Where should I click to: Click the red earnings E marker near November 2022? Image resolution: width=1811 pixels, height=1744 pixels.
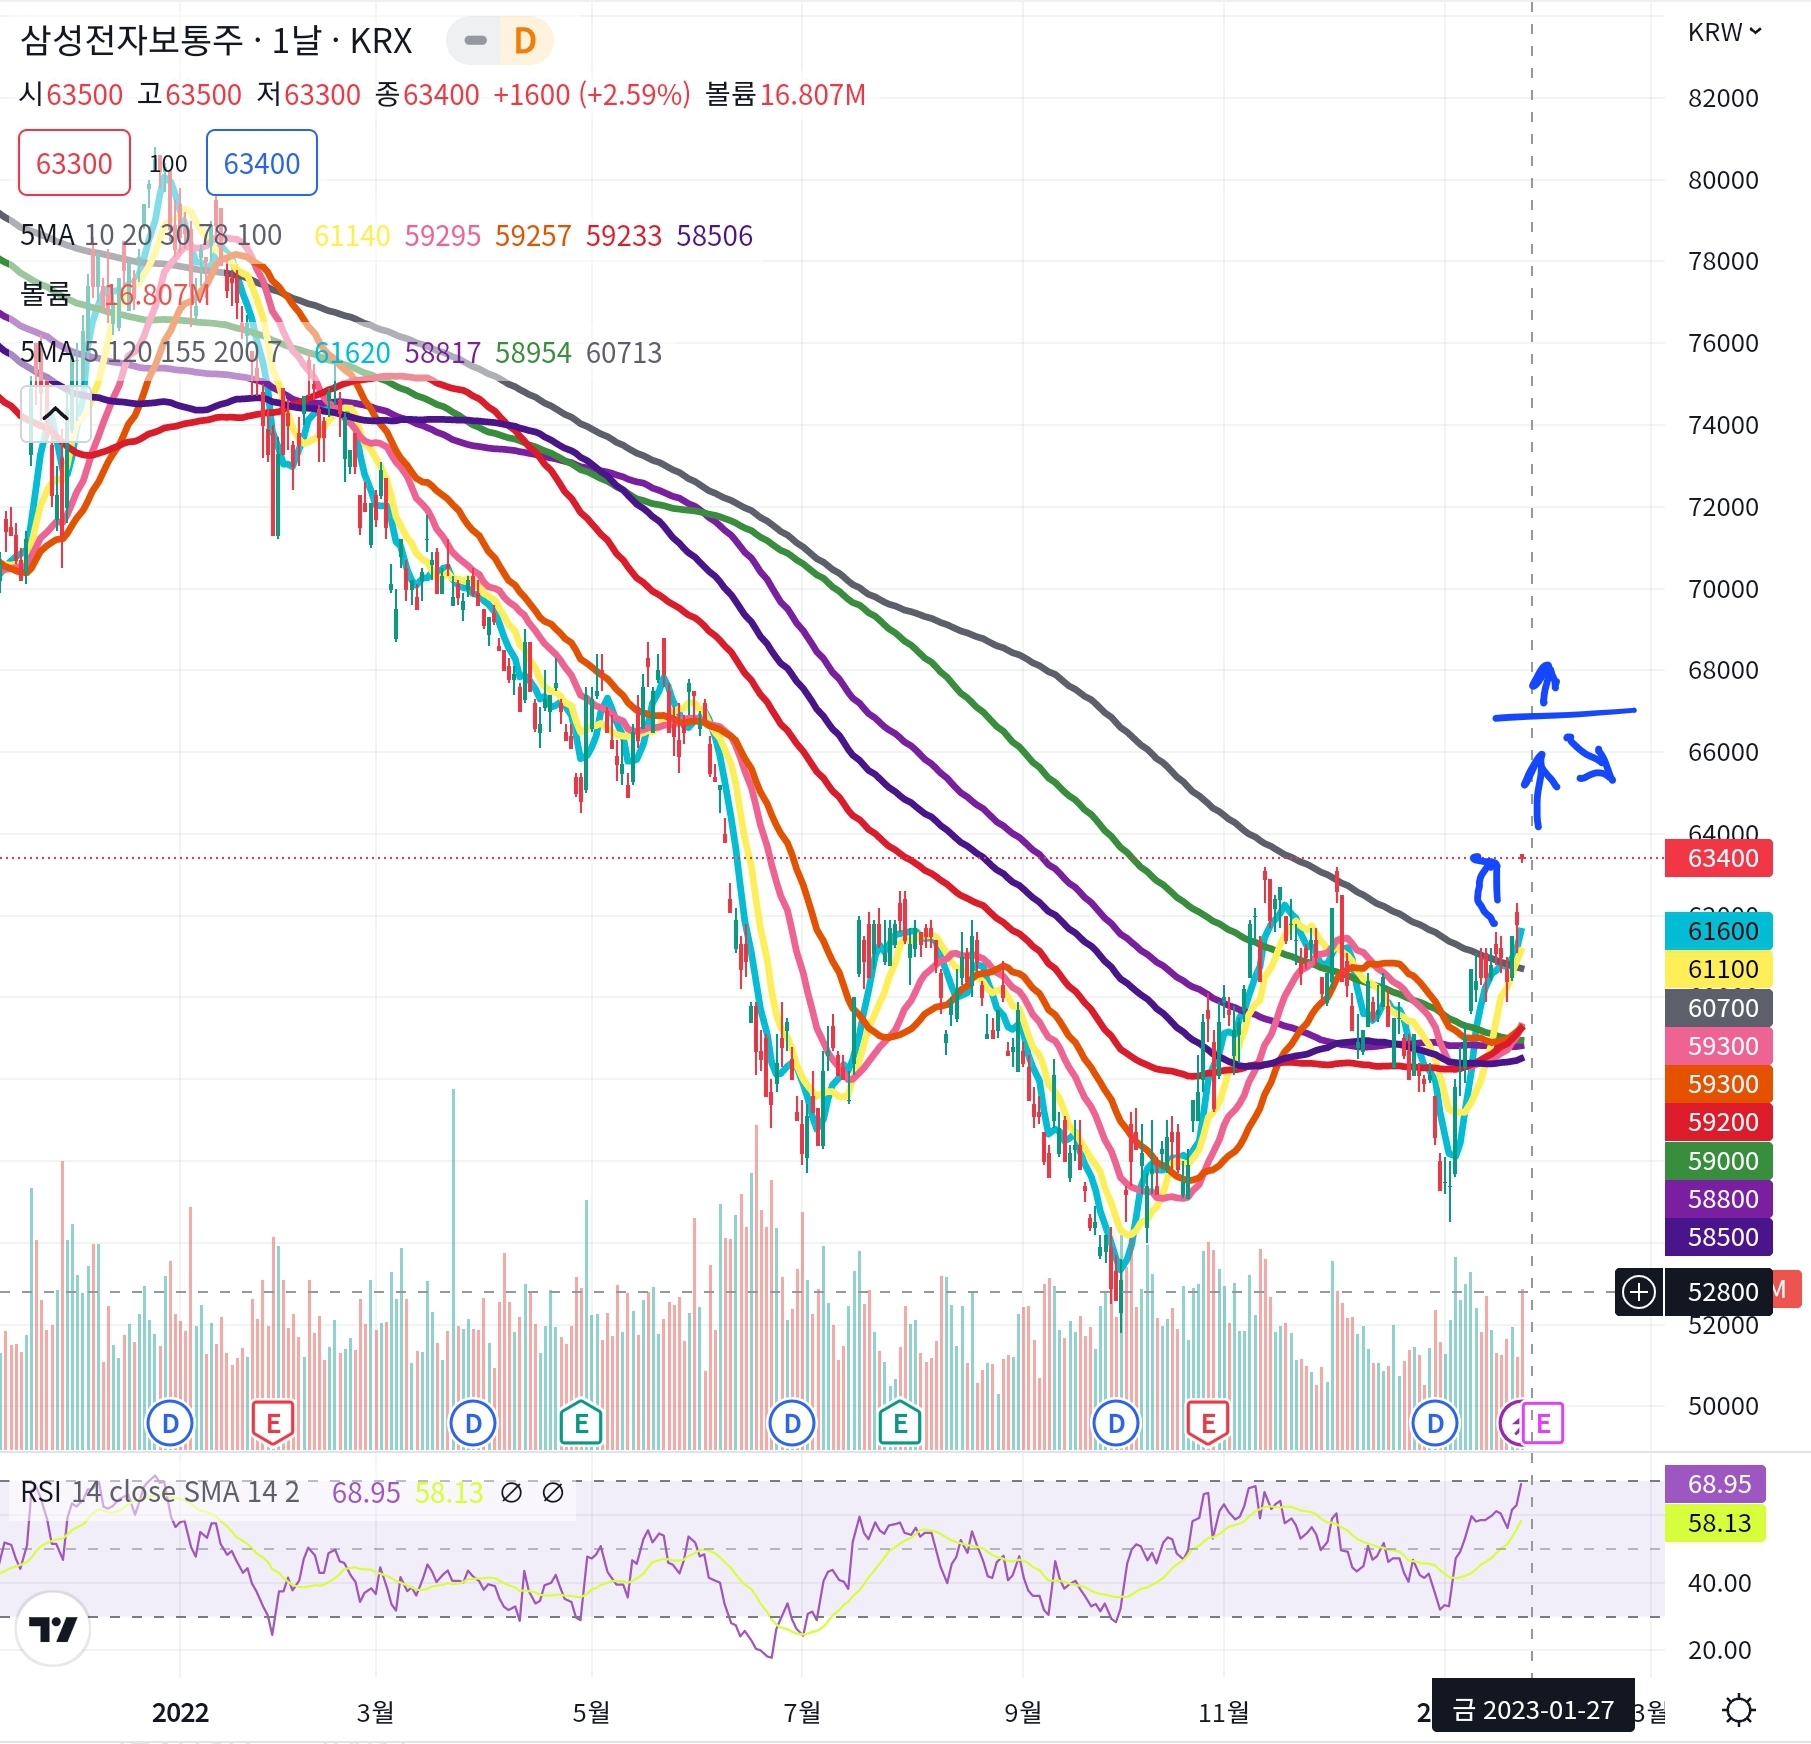[1208, 1423]
